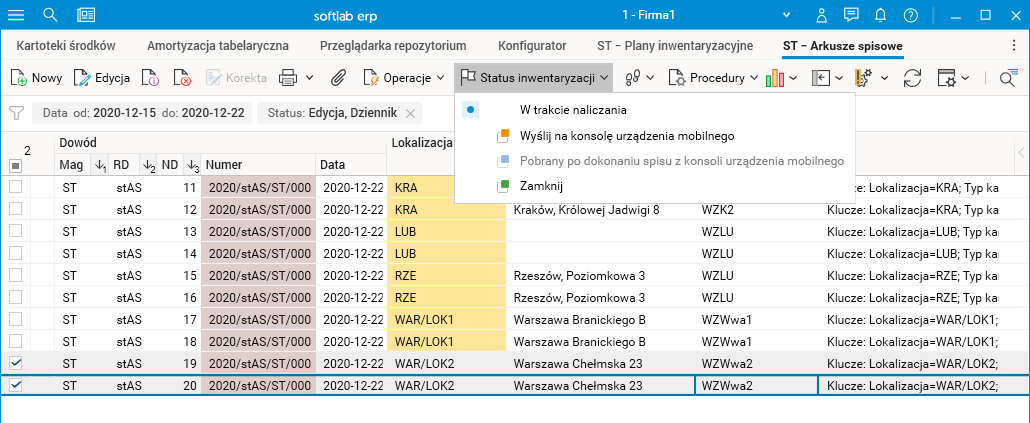Refresh the list with refresh icon
Image resolution: width=1030 pixels, height=423 pixels.
912,78
